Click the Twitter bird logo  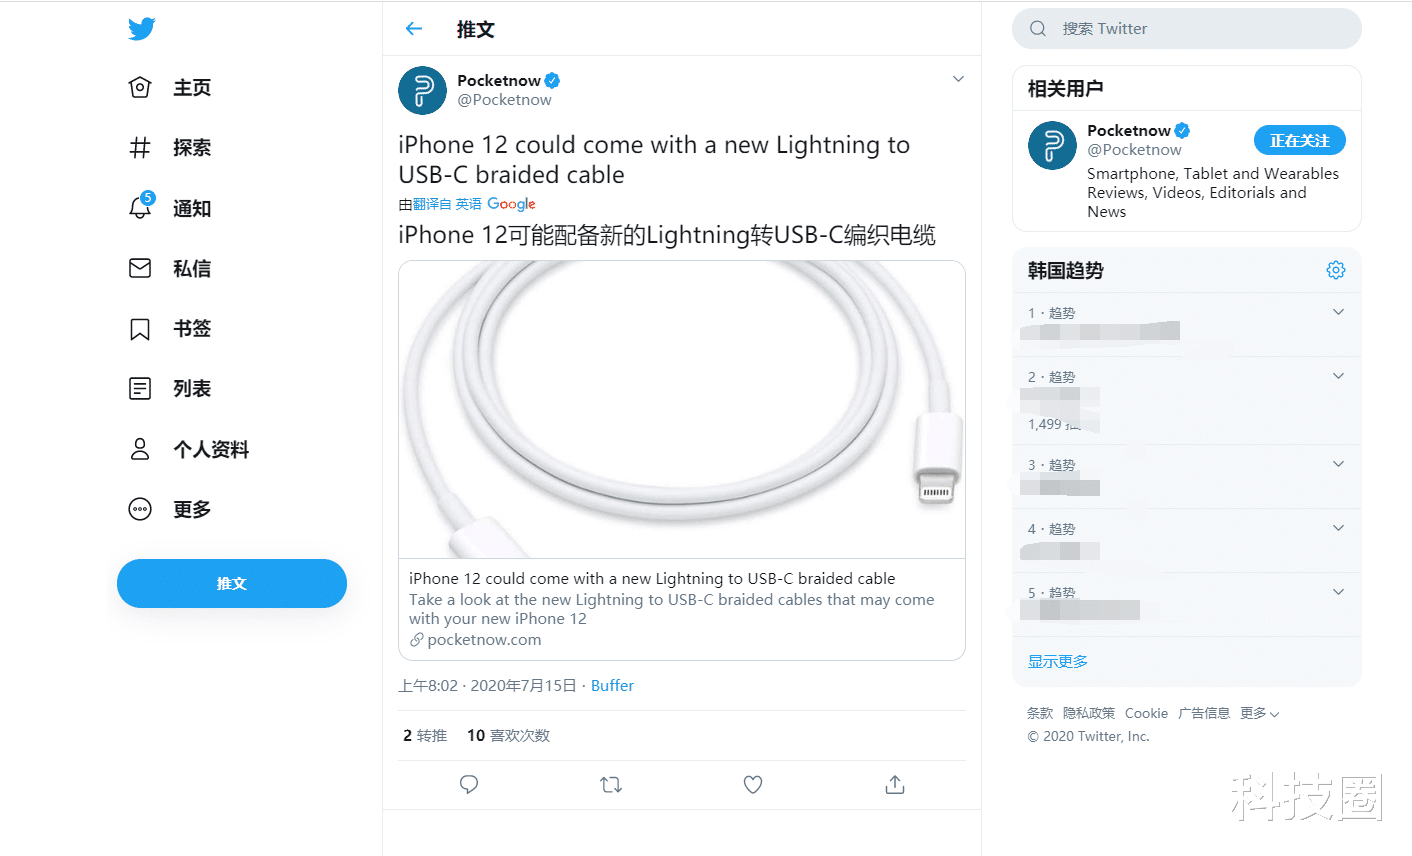coord(141,28)
